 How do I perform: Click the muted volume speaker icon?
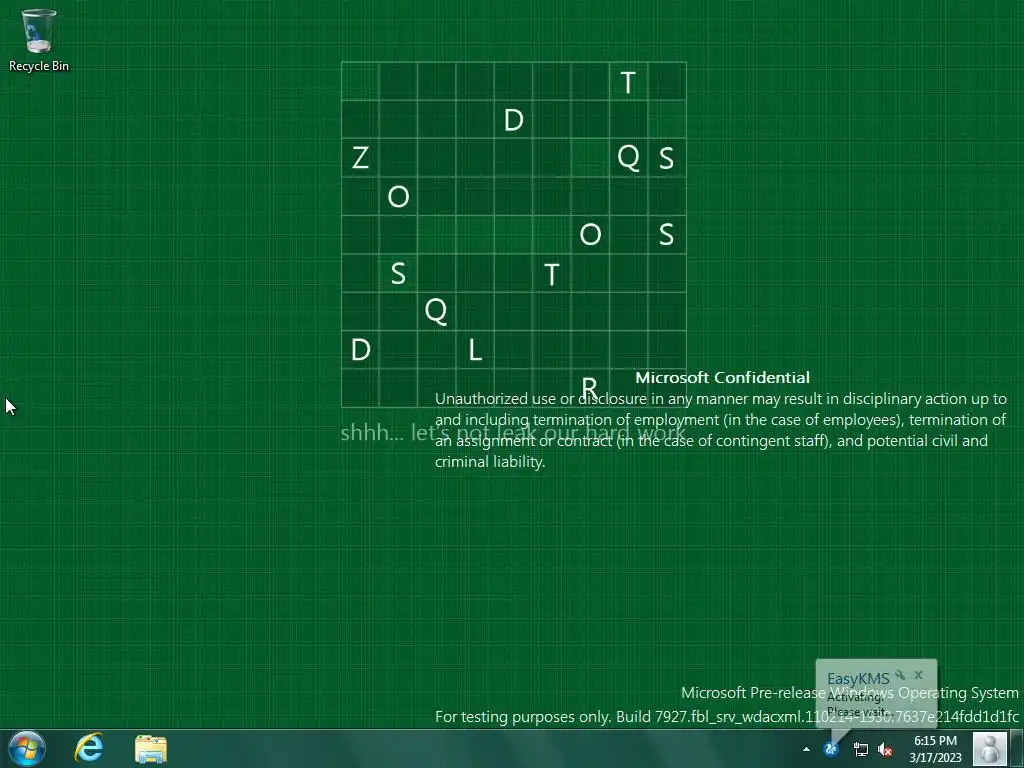(x=885, y=749)
